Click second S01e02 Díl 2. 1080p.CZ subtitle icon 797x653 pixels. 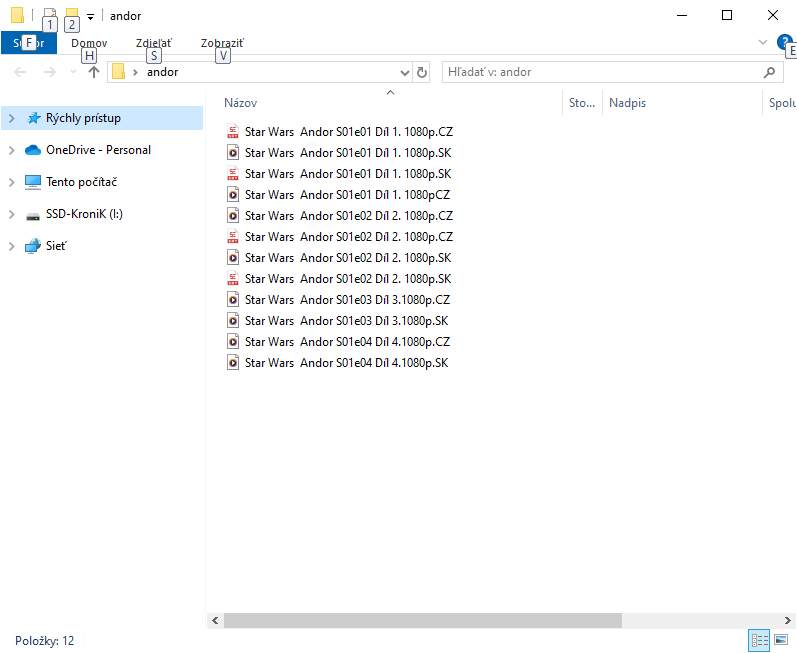[x=233, y=237]
